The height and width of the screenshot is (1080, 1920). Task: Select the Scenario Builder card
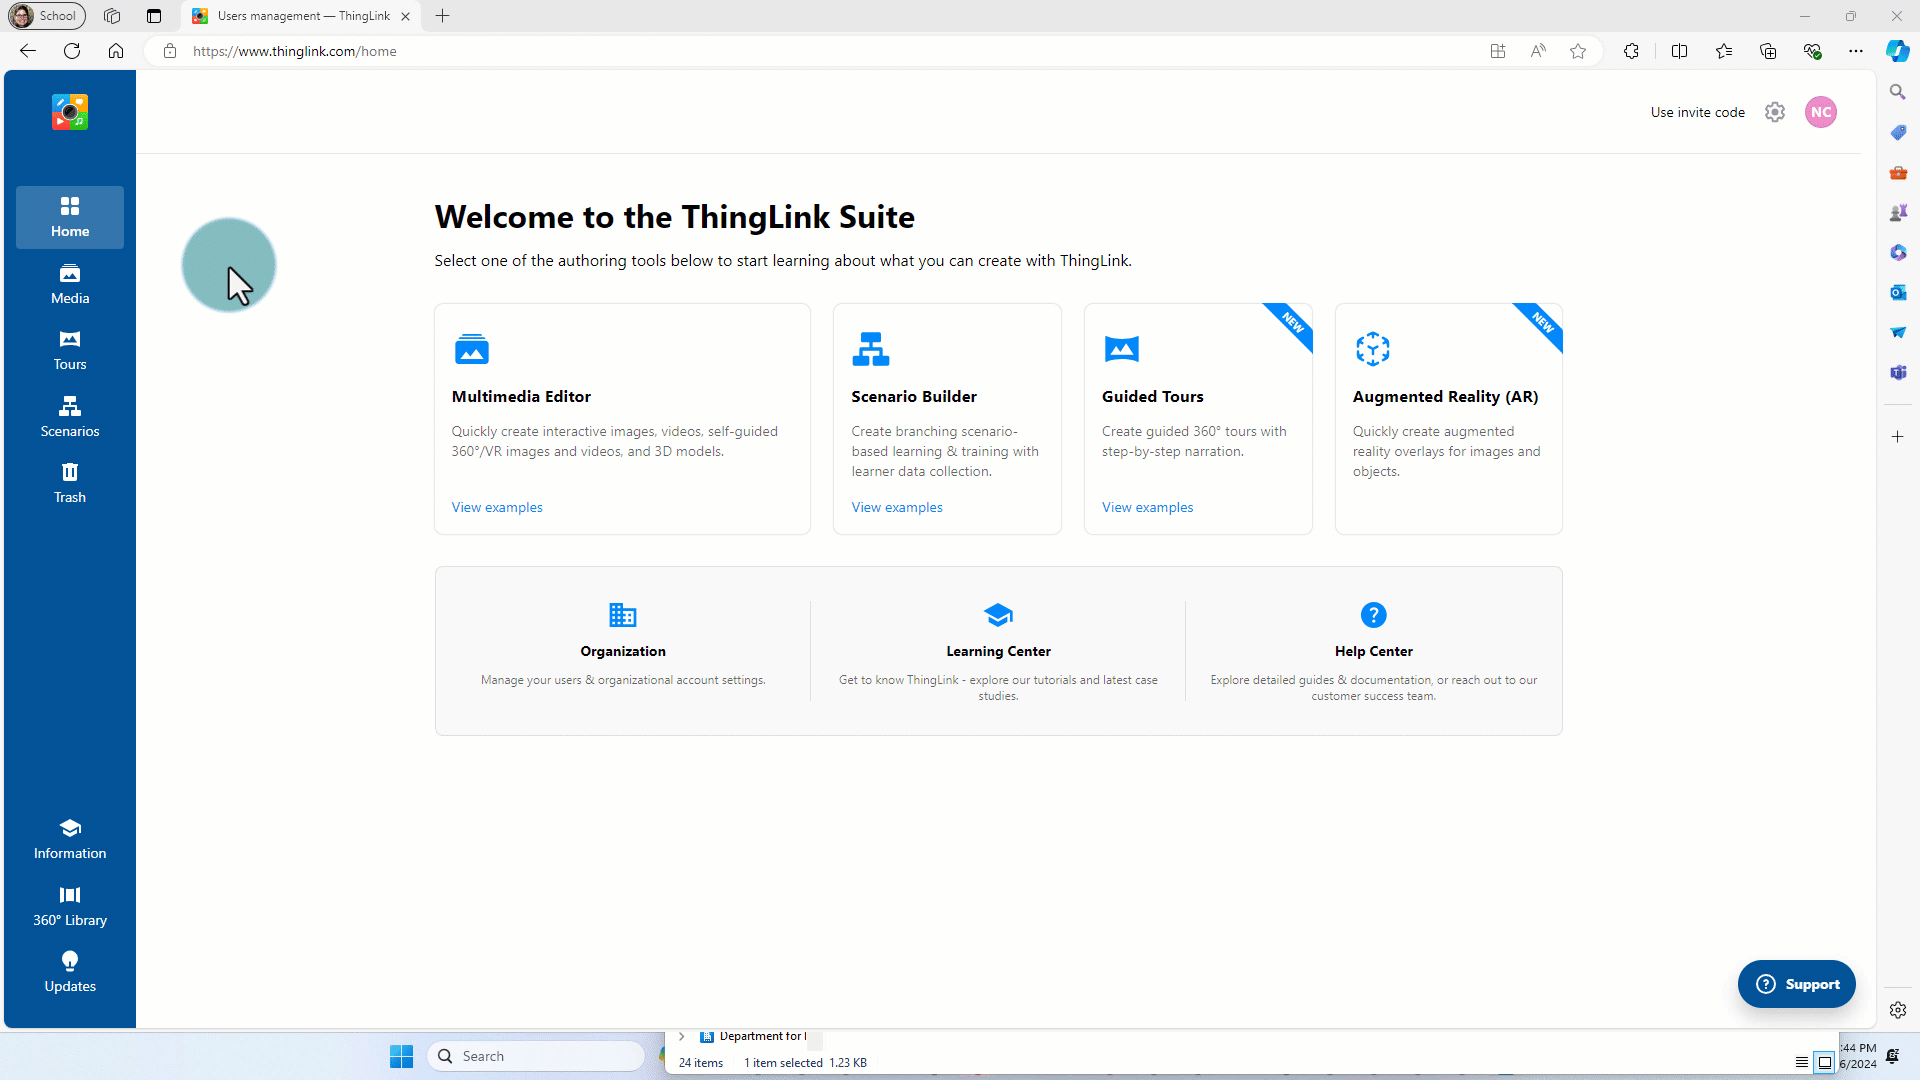(x=947, y=419)
